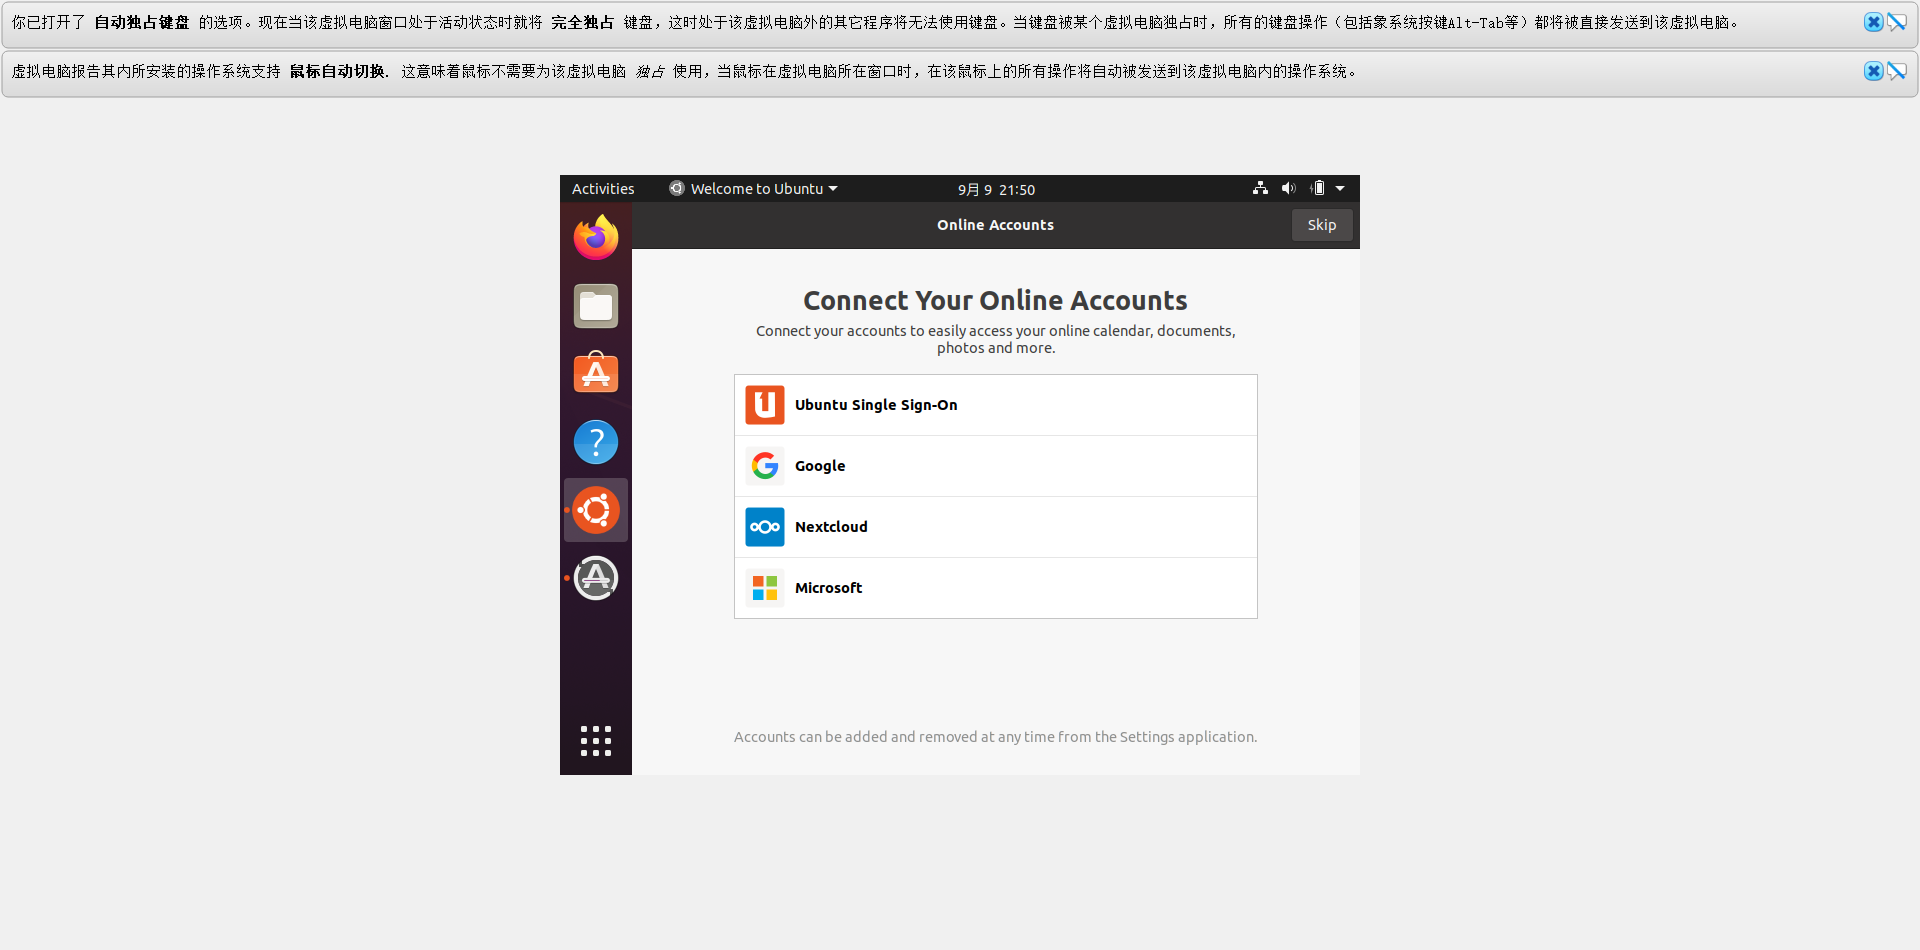
Task: Expand the system menu arrow in top bar
Action: (1340, 188)
